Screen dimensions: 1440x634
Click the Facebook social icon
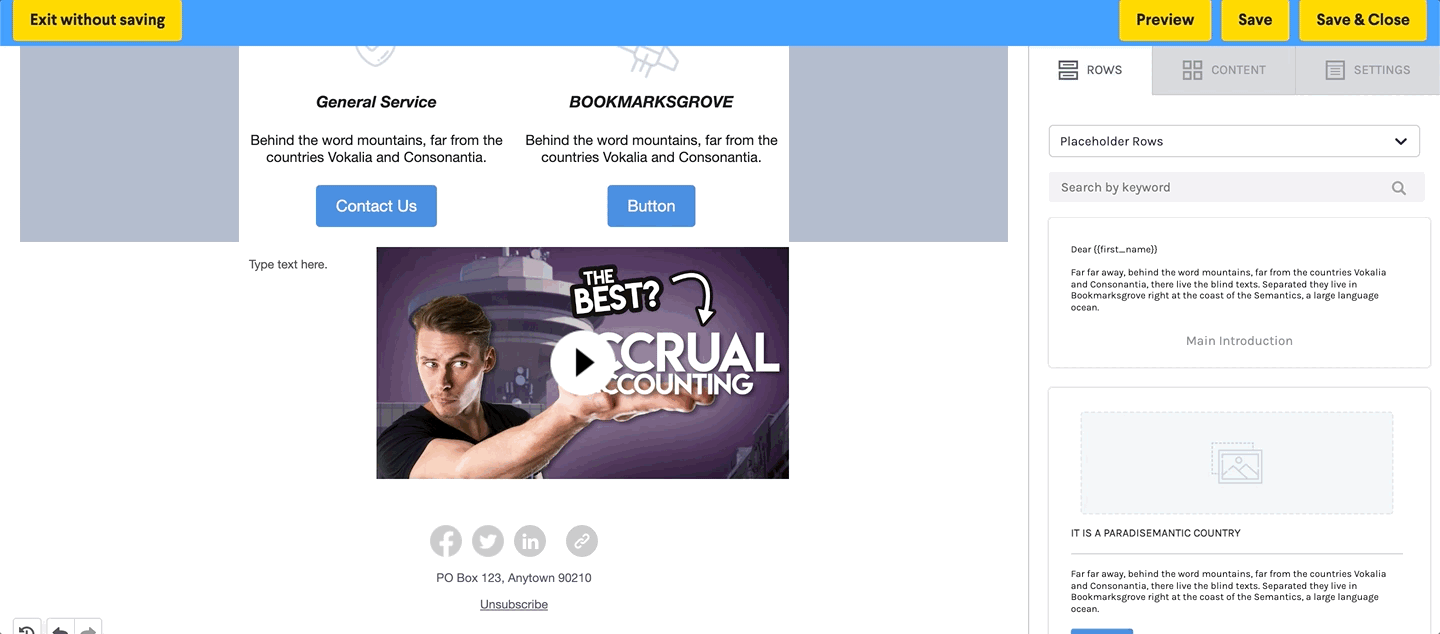coord(446,541)
